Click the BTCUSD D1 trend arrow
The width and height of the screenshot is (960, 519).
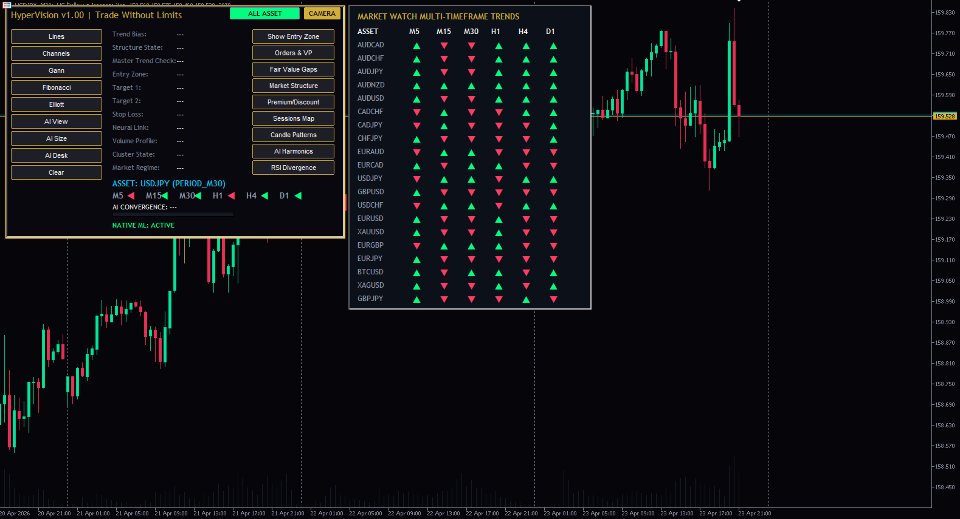point(553,272)
